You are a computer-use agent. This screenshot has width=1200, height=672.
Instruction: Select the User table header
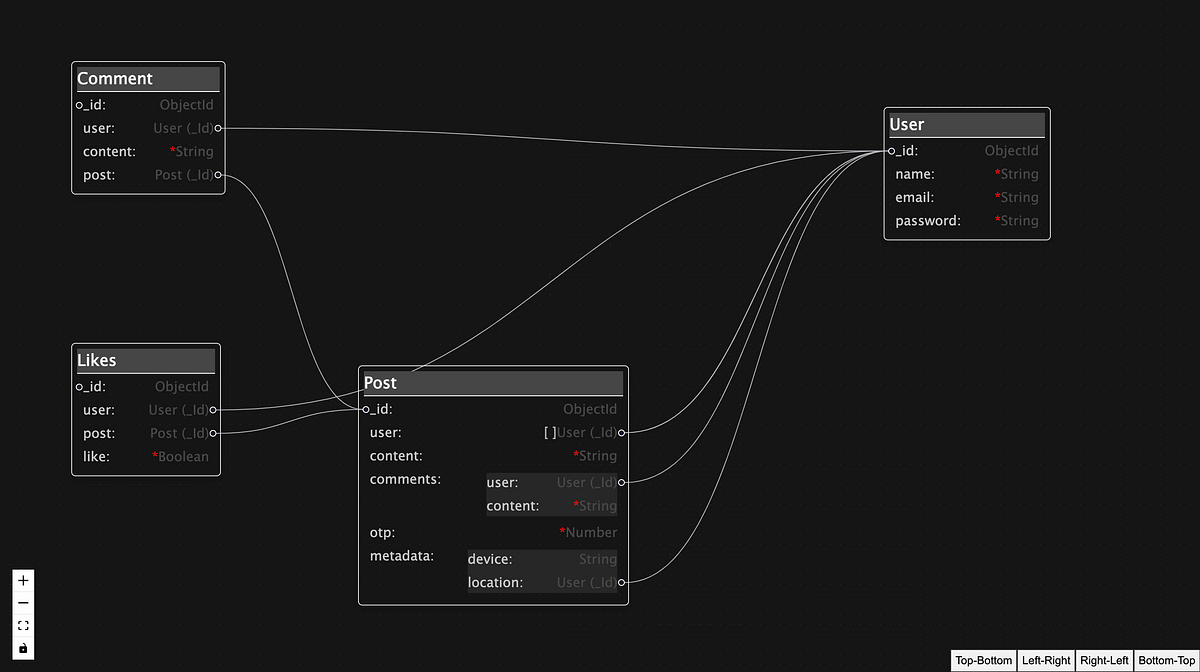pos(965,124)
